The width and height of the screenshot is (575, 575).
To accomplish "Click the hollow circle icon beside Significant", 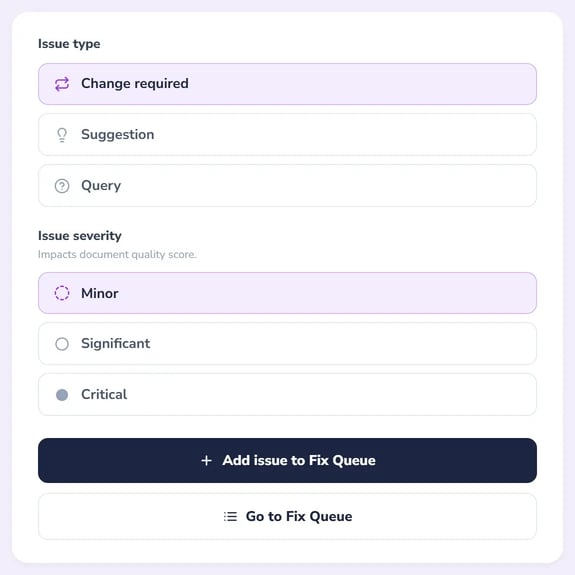I will 62,344.
